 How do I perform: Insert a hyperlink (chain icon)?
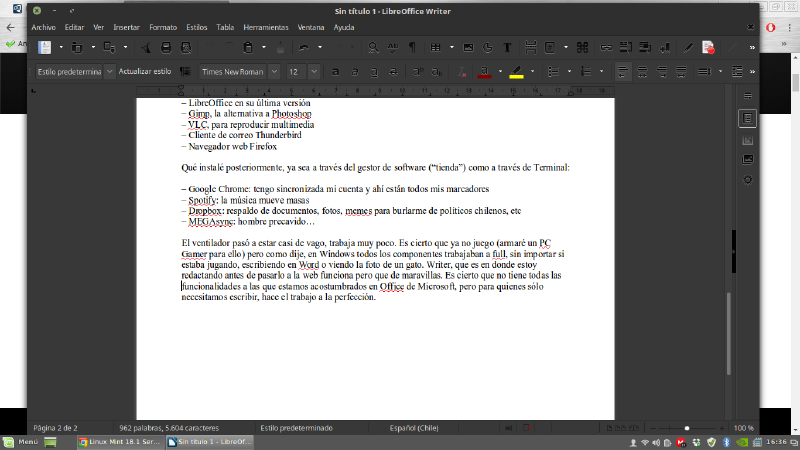pyautogui.click(x=606, y=47)
